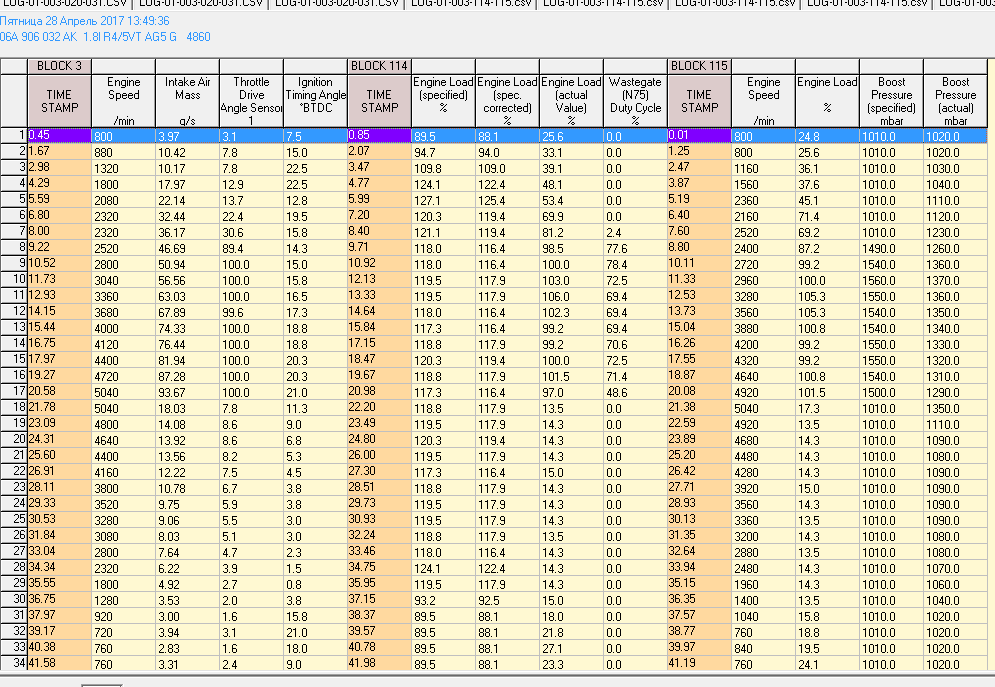Select the Boost Pressure (actual) column header
995x687 pixels.
pos(956,101)
